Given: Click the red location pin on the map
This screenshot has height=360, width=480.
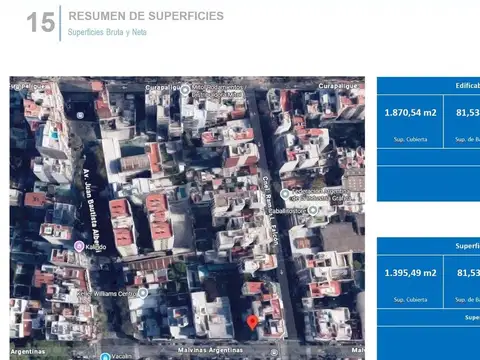Looking at the screenshot, I should (x=252, y=323).
